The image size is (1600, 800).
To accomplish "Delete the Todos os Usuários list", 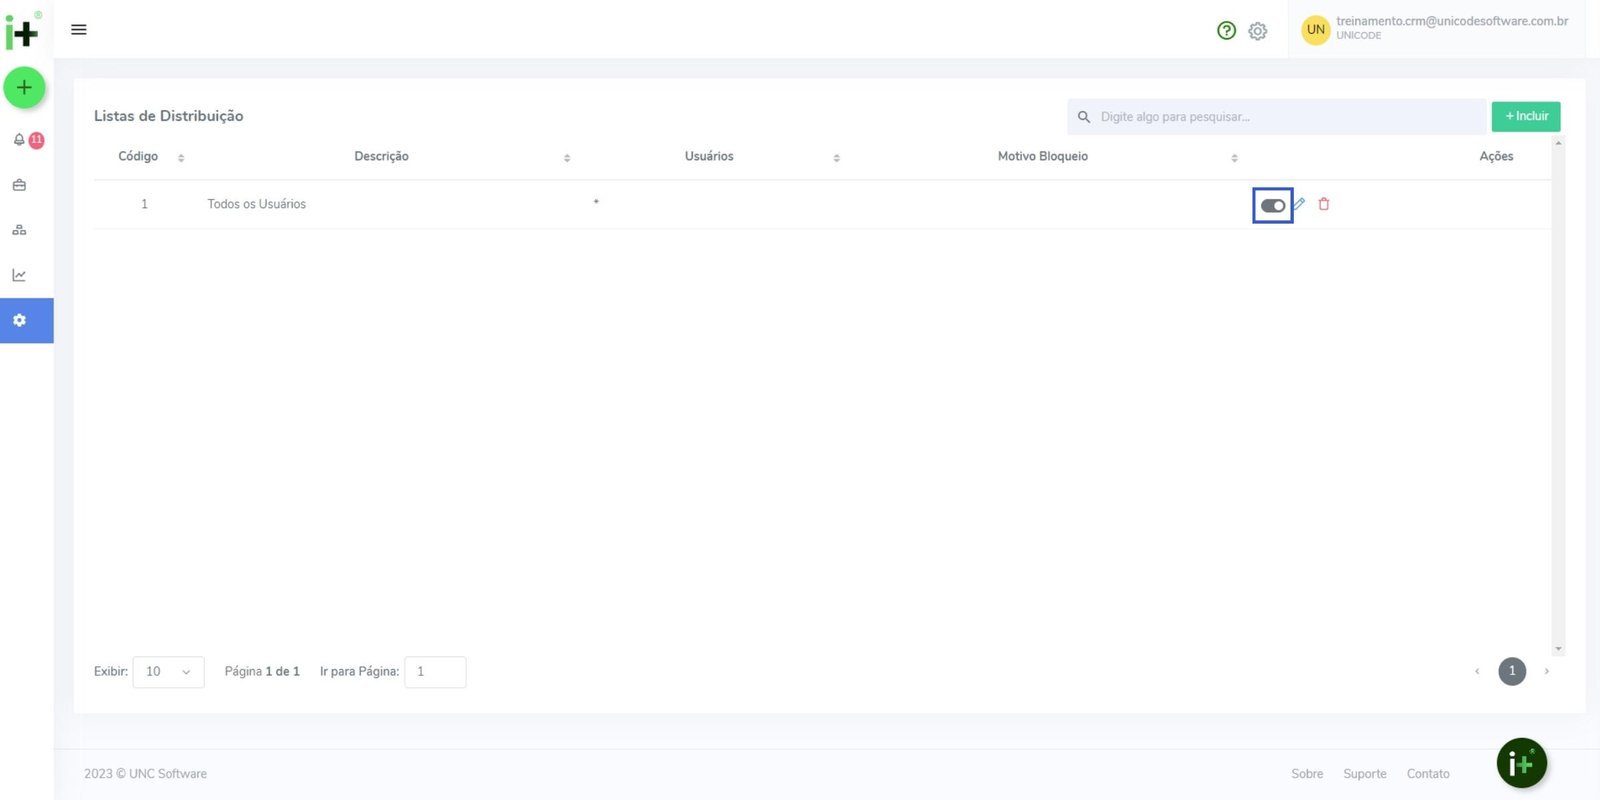I will coord(1324,204).
